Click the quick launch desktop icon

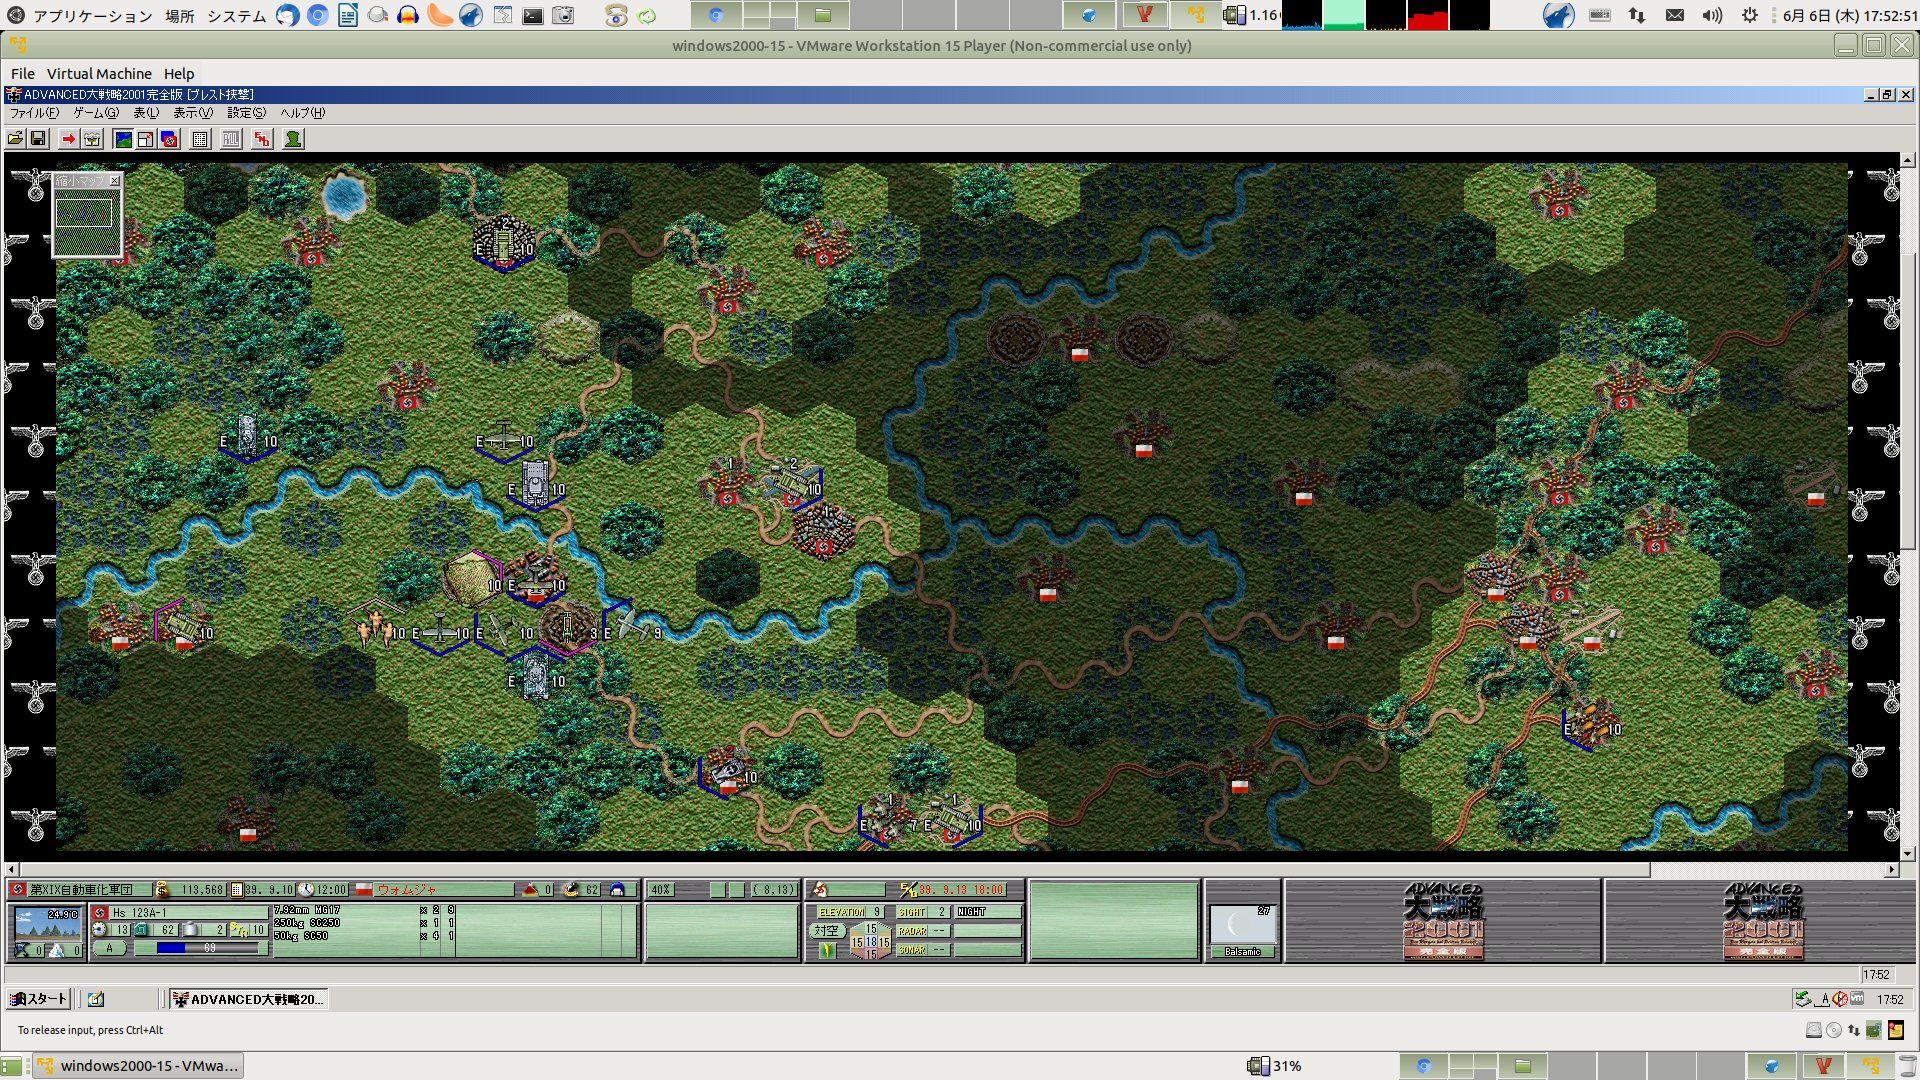(x=96, y=999)
